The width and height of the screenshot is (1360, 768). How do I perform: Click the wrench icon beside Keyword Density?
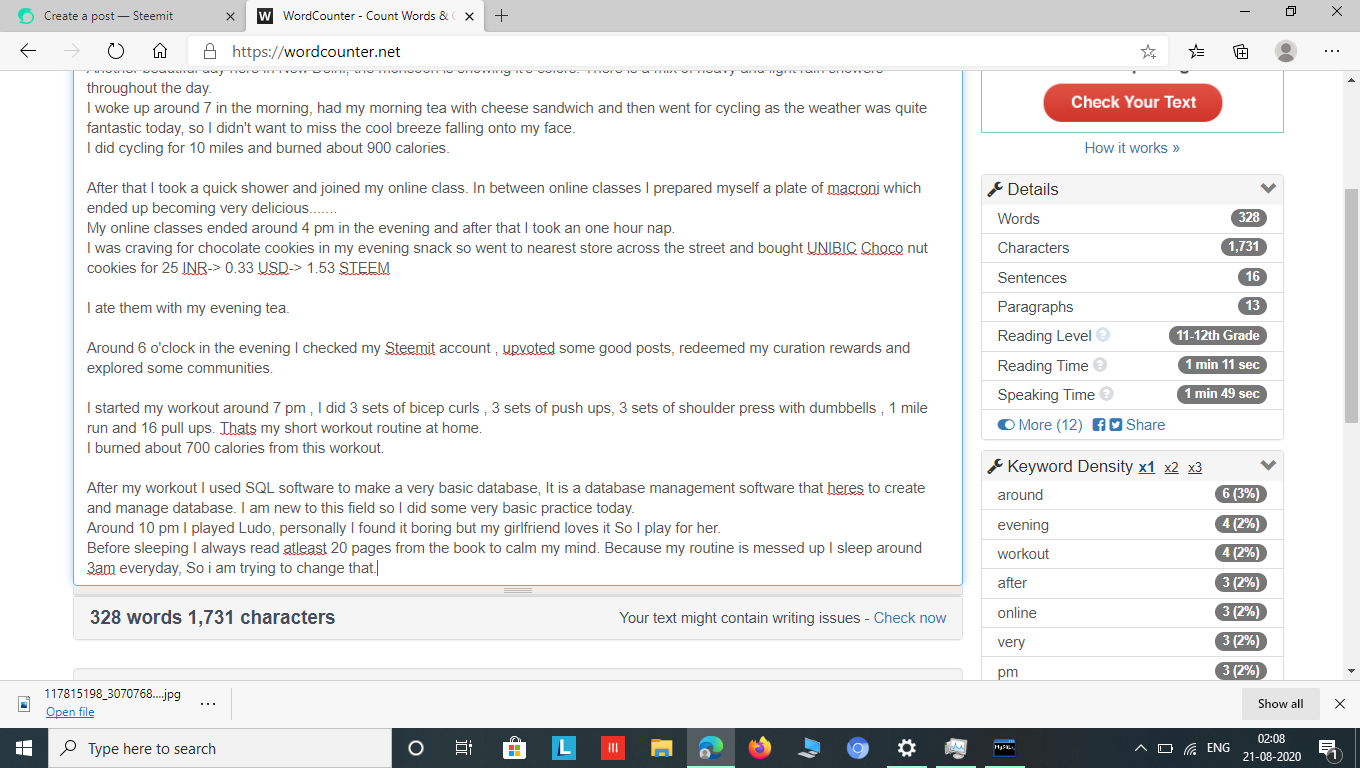pos(995,465)
